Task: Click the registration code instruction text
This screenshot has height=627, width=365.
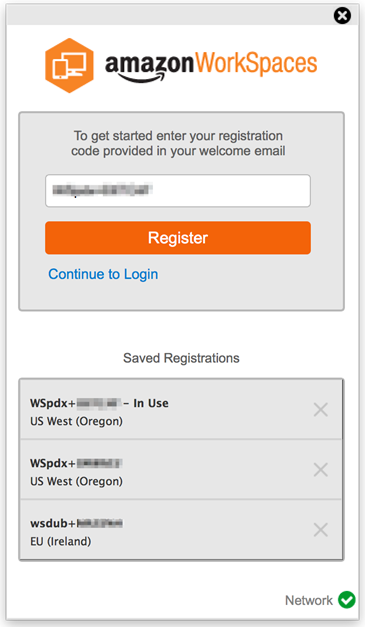Action: pos(178,143)
